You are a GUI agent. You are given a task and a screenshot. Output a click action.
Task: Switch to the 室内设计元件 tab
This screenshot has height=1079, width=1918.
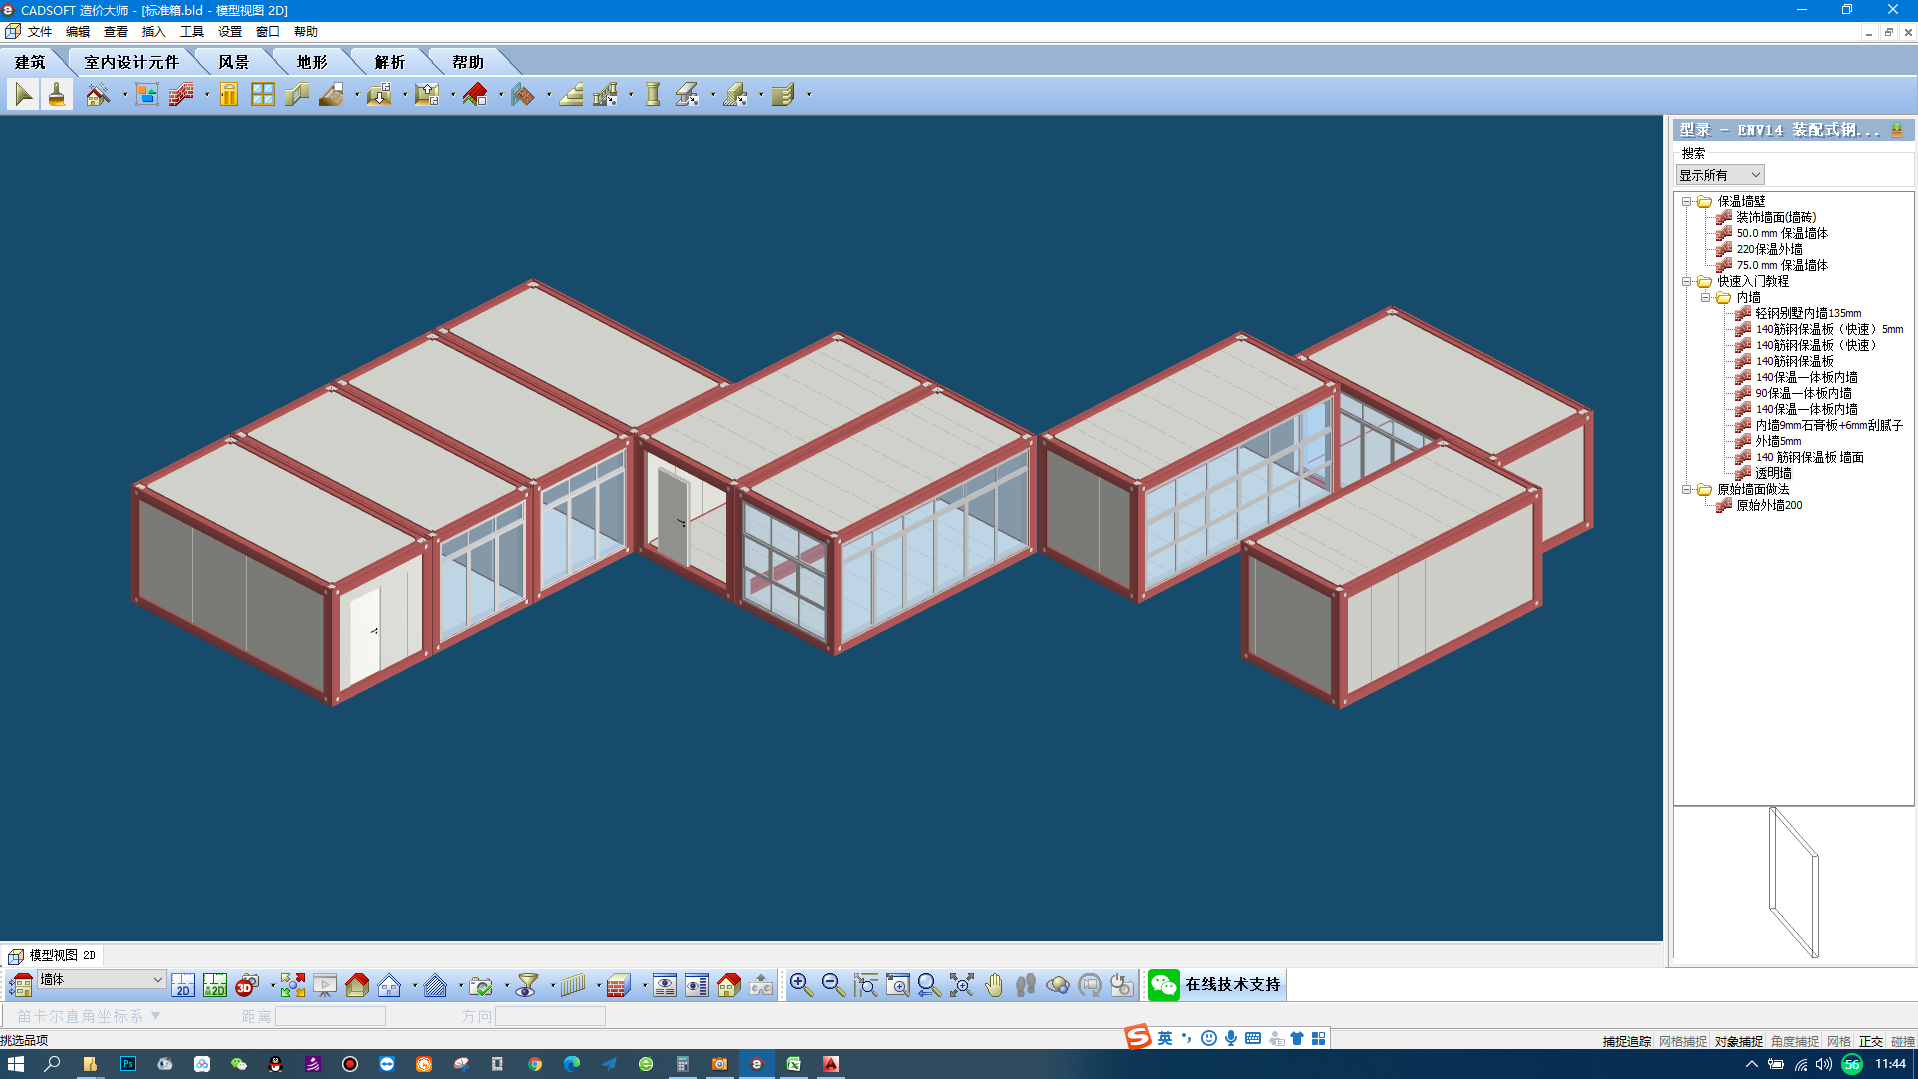point(132,62)
